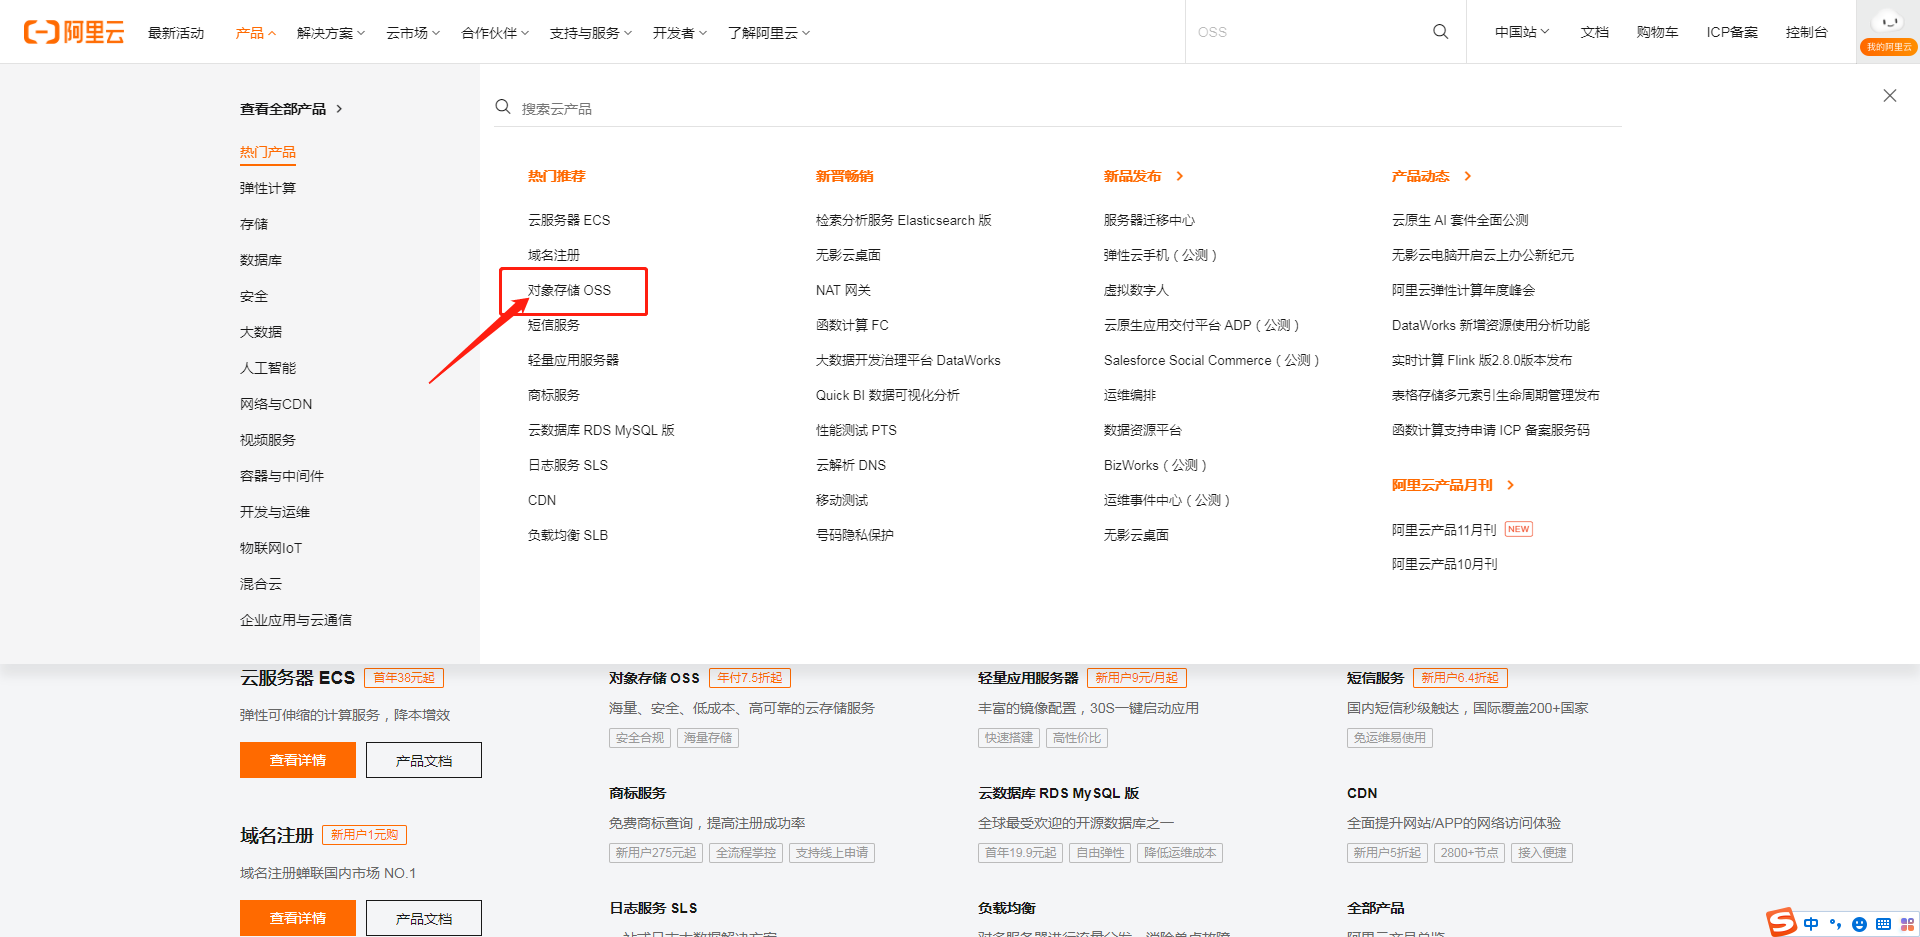Click the Aliyun logo

click(74, 32)
